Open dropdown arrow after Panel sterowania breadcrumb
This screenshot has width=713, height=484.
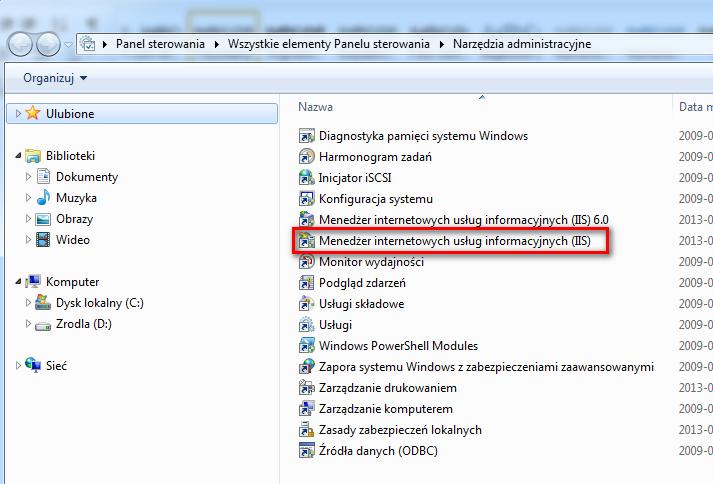(x=217, y=45)
